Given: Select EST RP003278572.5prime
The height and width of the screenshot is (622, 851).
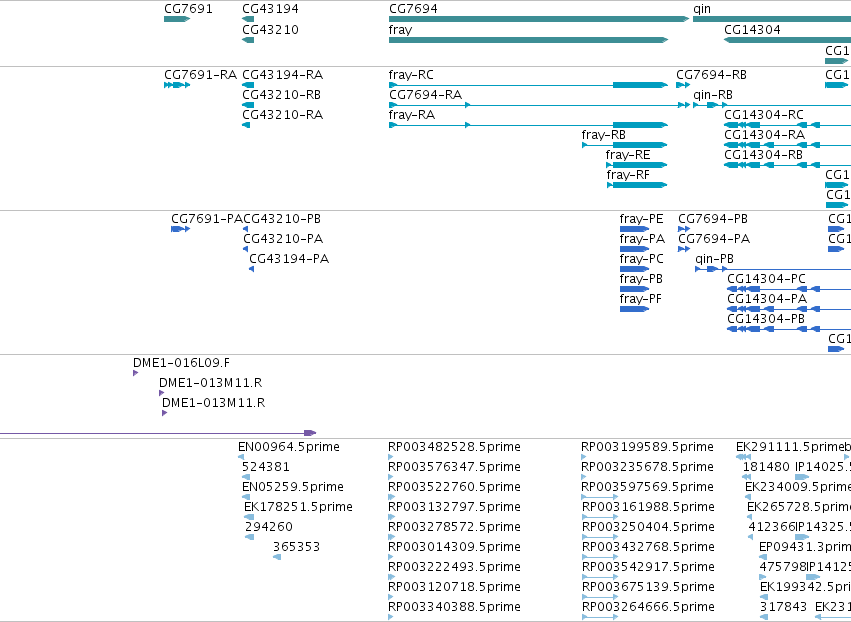Looking at the screenshot, I should click(x=454, y=527).
